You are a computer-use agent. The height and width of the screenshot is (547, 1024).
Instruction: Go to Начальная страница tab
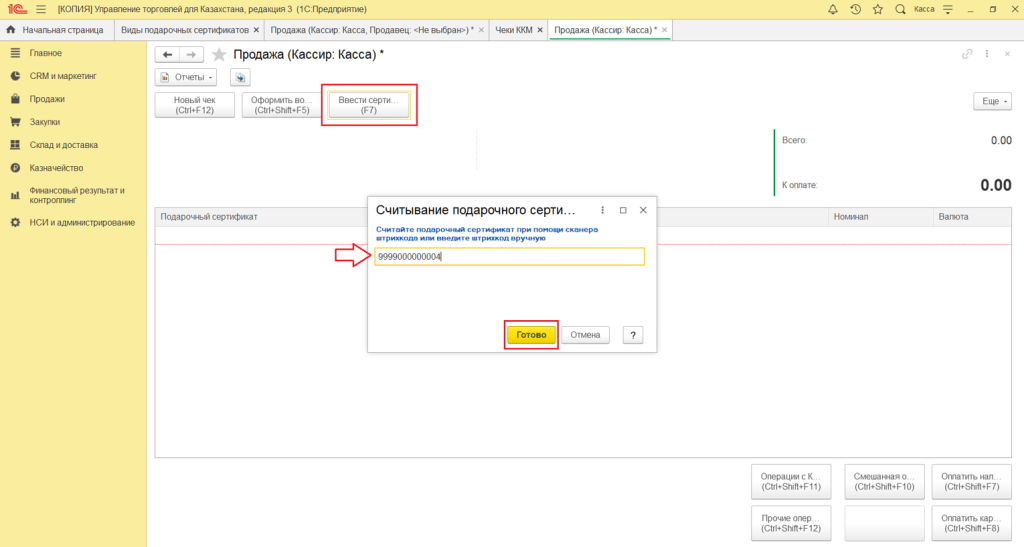click(x=56, y=30)
